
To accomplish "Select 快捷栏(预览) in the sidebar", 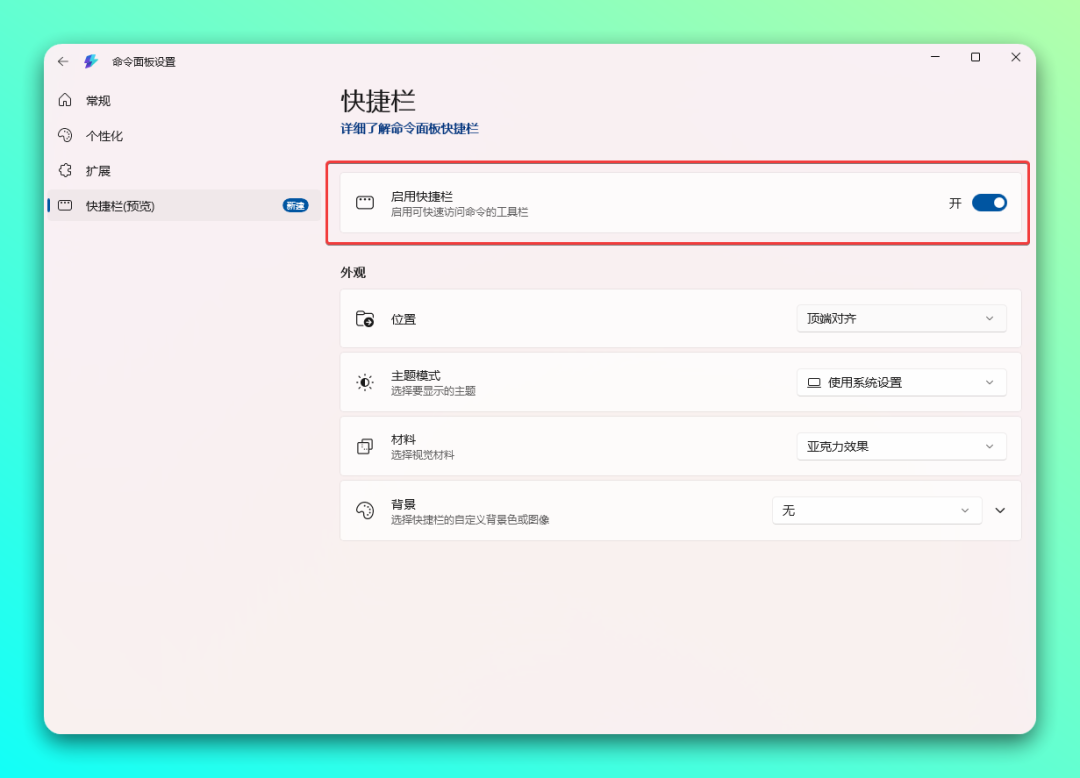I will (120, 206).
